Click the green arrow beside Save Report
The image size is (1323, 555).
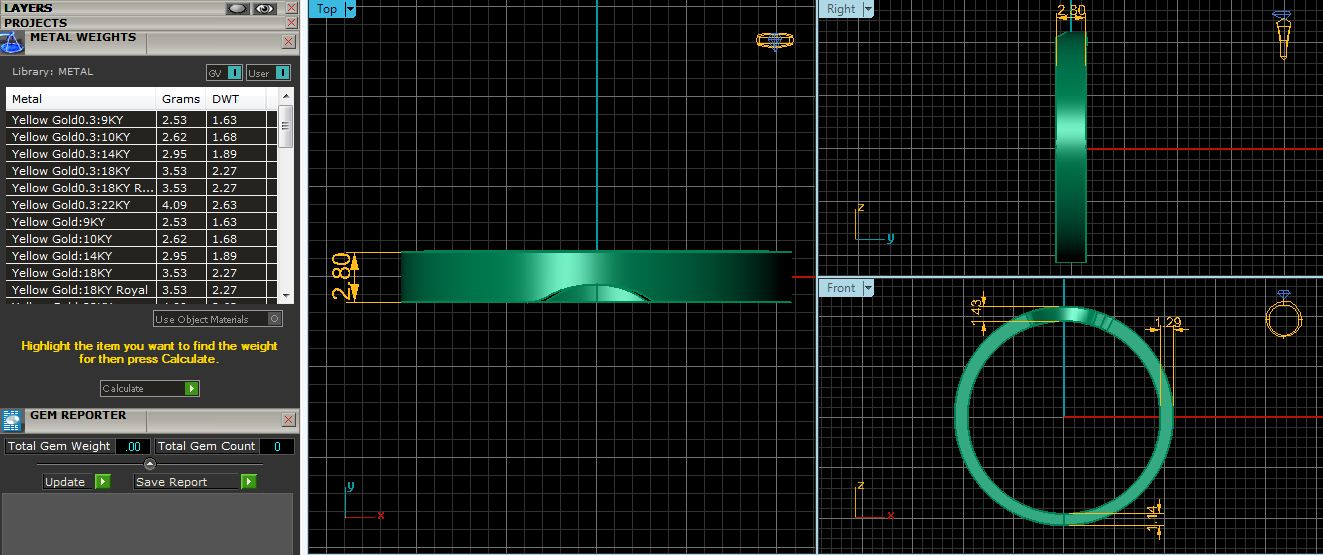point(248,482)
